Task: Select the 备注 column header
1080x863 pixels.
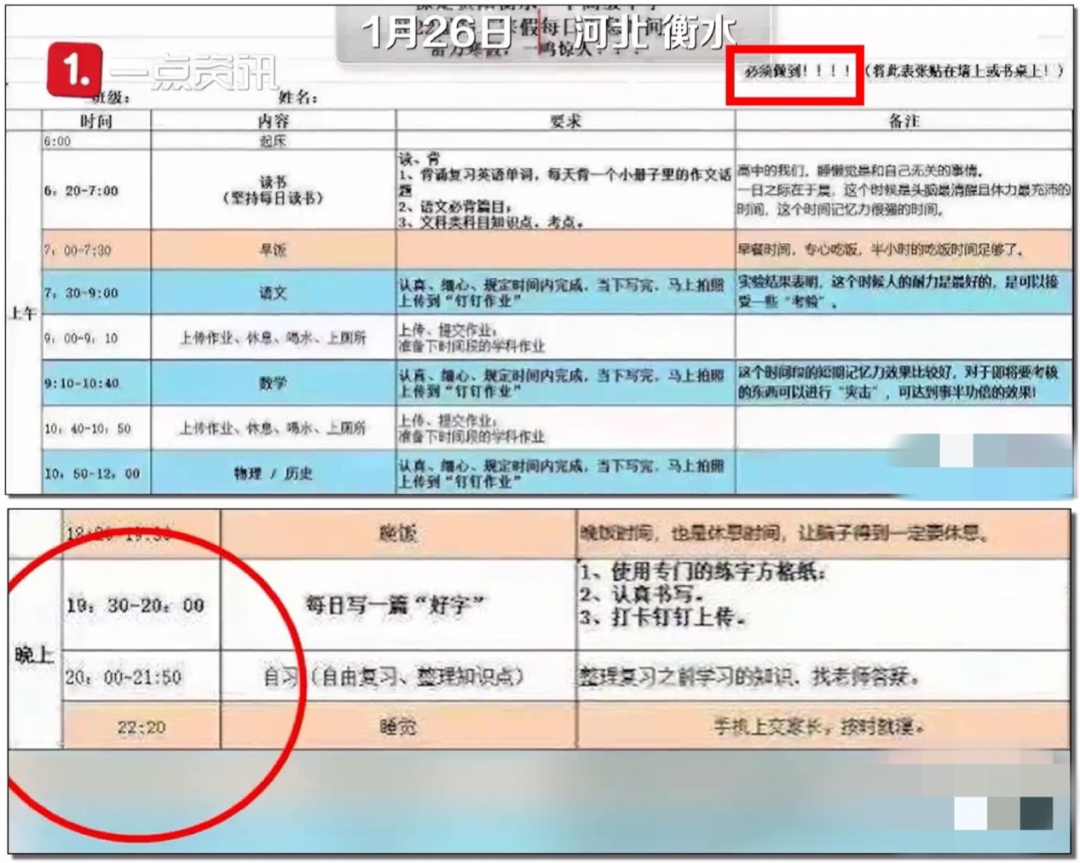Action: tap(903, 121)
